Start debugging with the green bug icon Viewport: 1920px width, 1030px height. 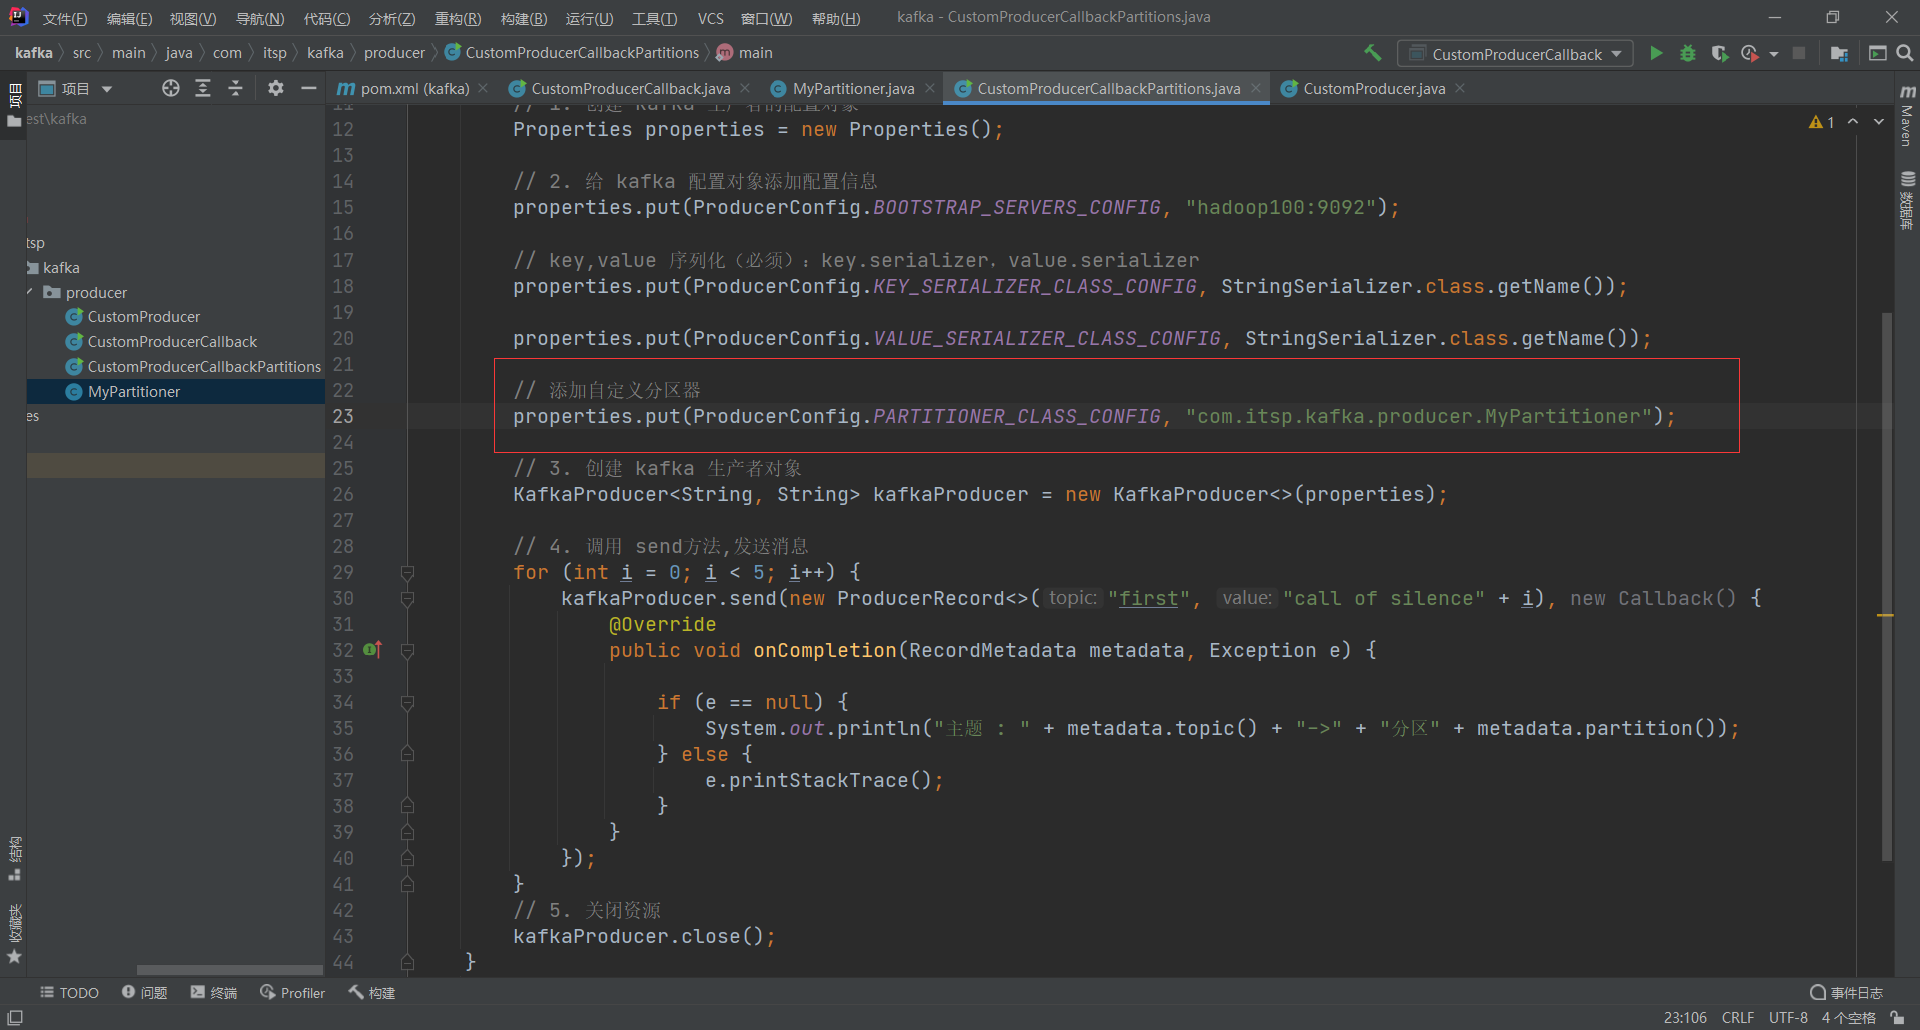(x=1688, y=53)
